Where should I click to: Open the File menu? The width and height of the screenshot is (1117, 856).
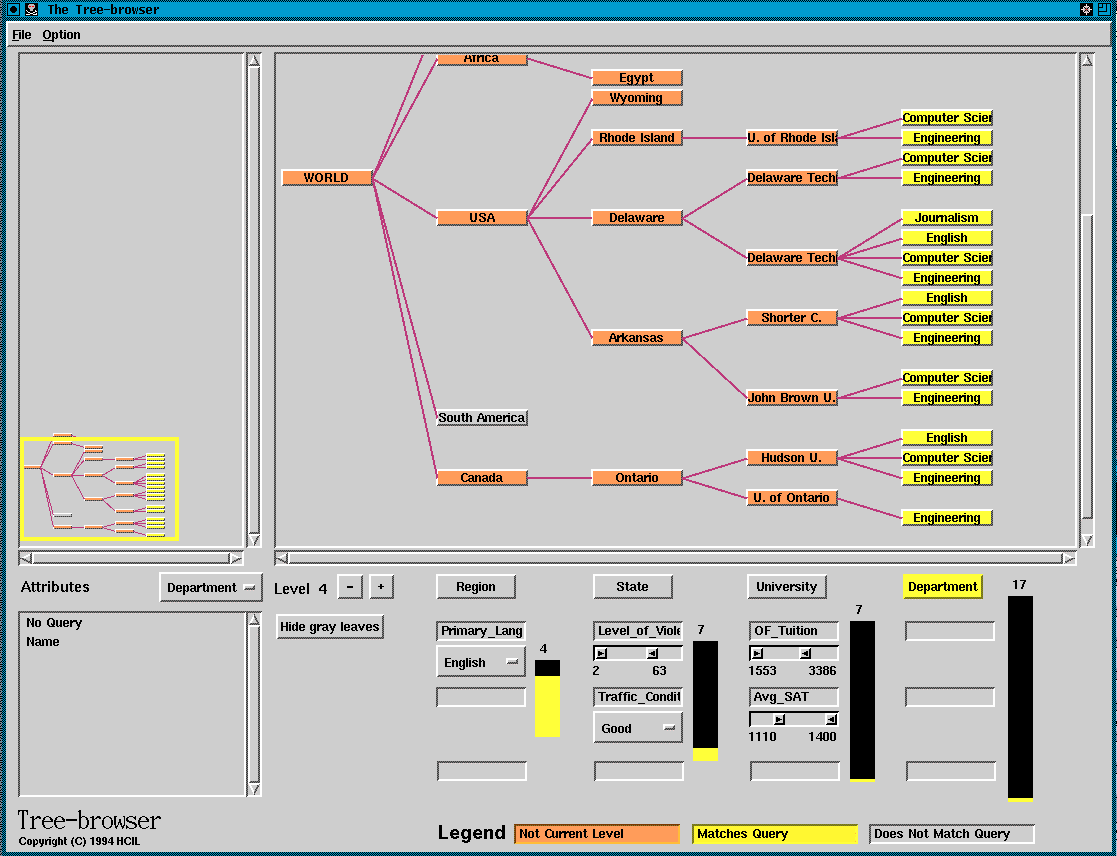pos(21,35)
